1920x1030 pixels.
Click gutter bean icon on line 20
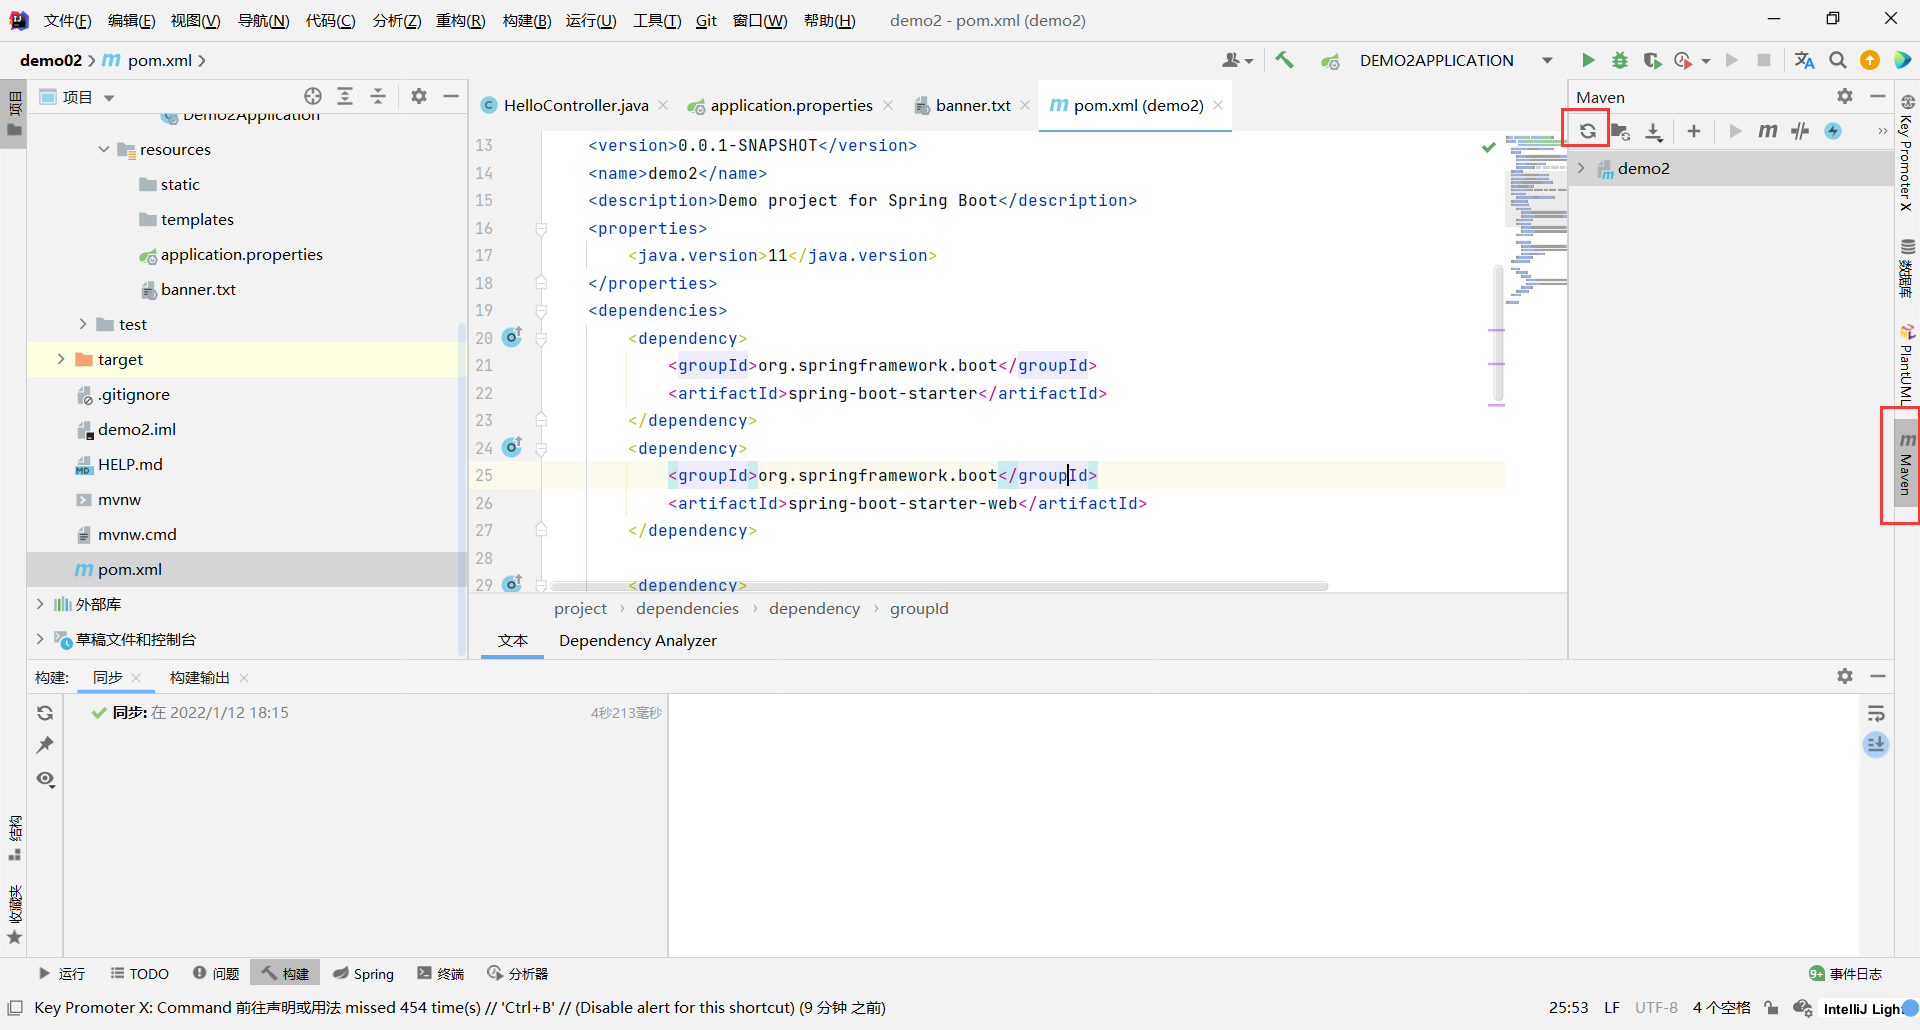(512, 337)
